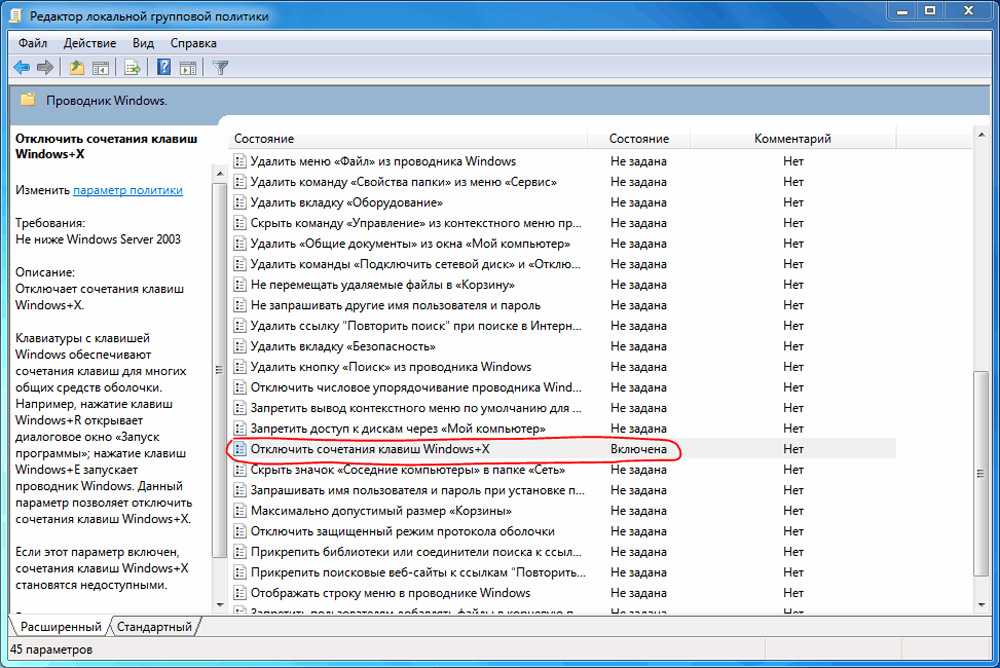Image resolution: width=1000 pixels, height=668 pixels.
Task: Toggle the show/hide console tree icon
Action: point(100,68)
